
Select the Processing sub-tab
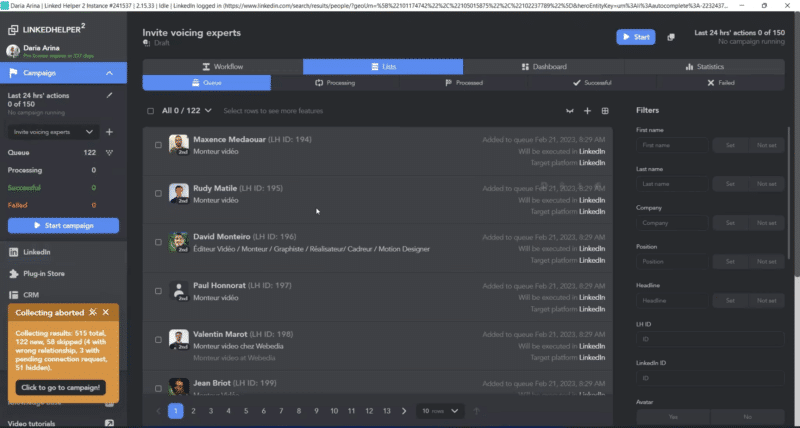pos(335,83)
